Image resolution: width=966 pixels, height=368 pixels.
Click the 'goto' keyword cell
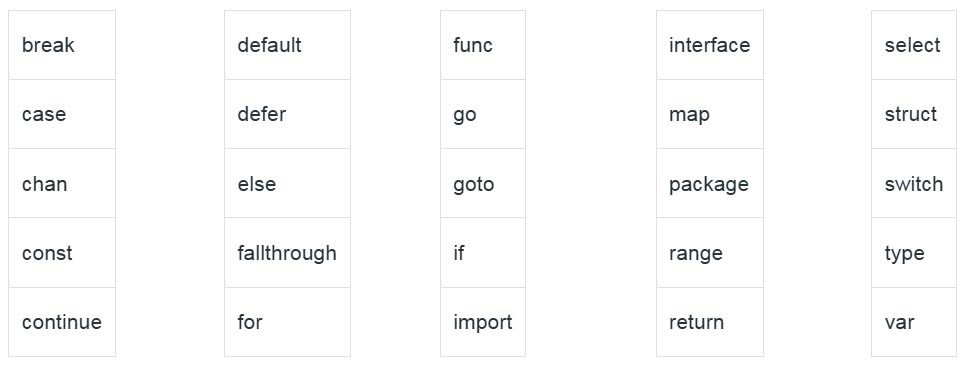pos(483,183)
